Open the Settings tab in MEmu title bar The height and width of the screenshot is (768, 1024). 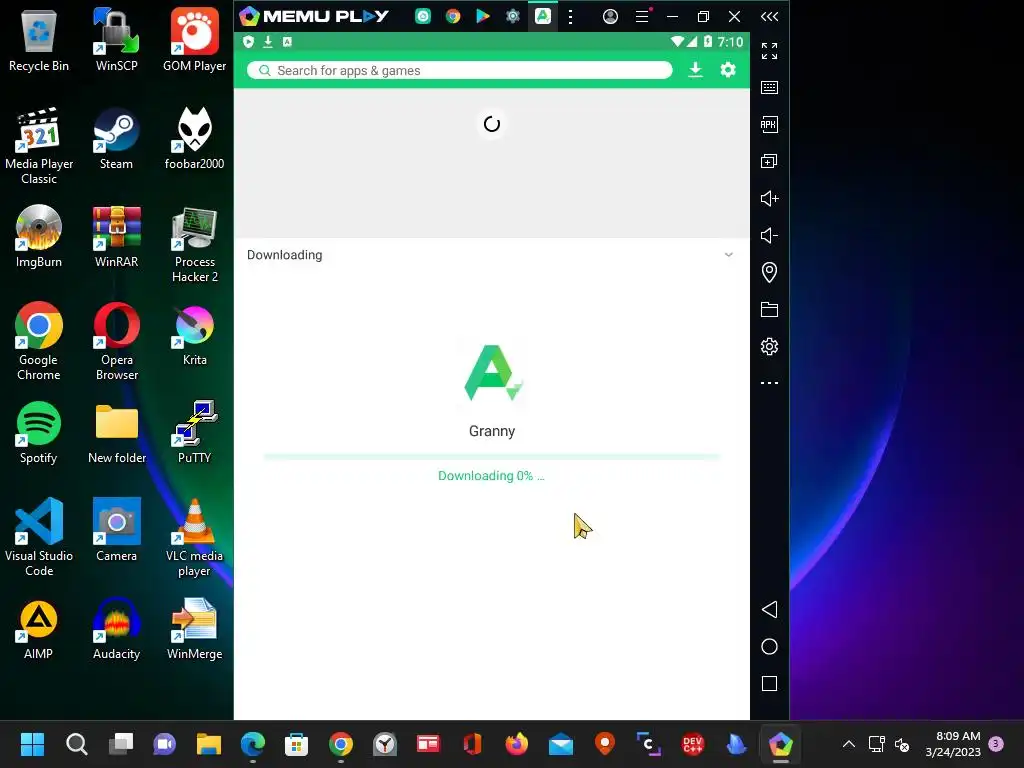pos(513,16)
